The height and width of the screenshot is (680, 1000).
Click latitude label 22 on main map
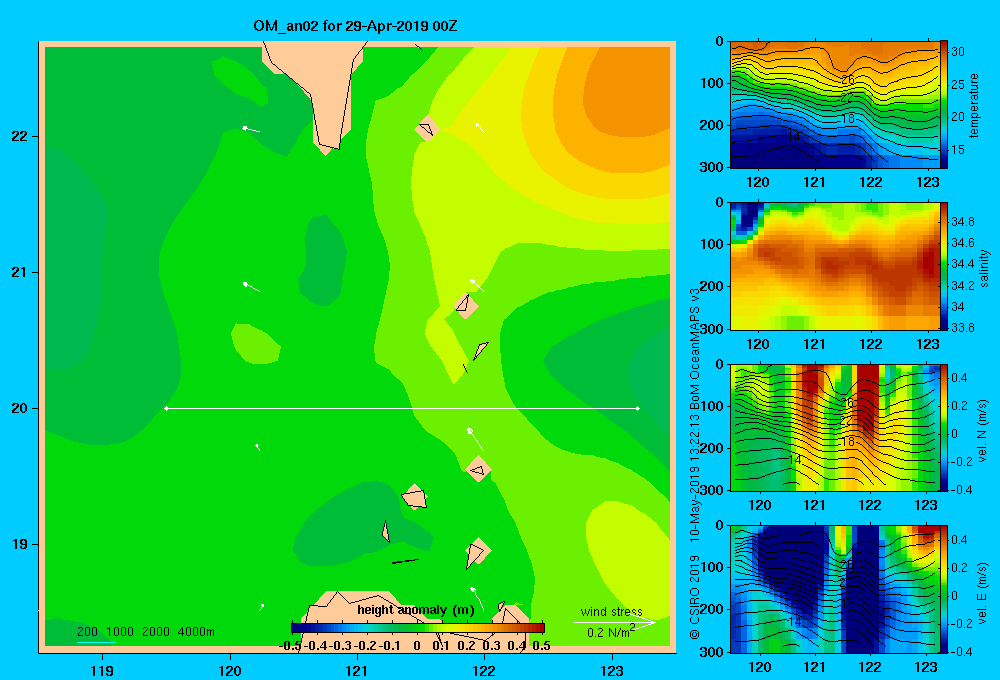click(x=19, y=137)
